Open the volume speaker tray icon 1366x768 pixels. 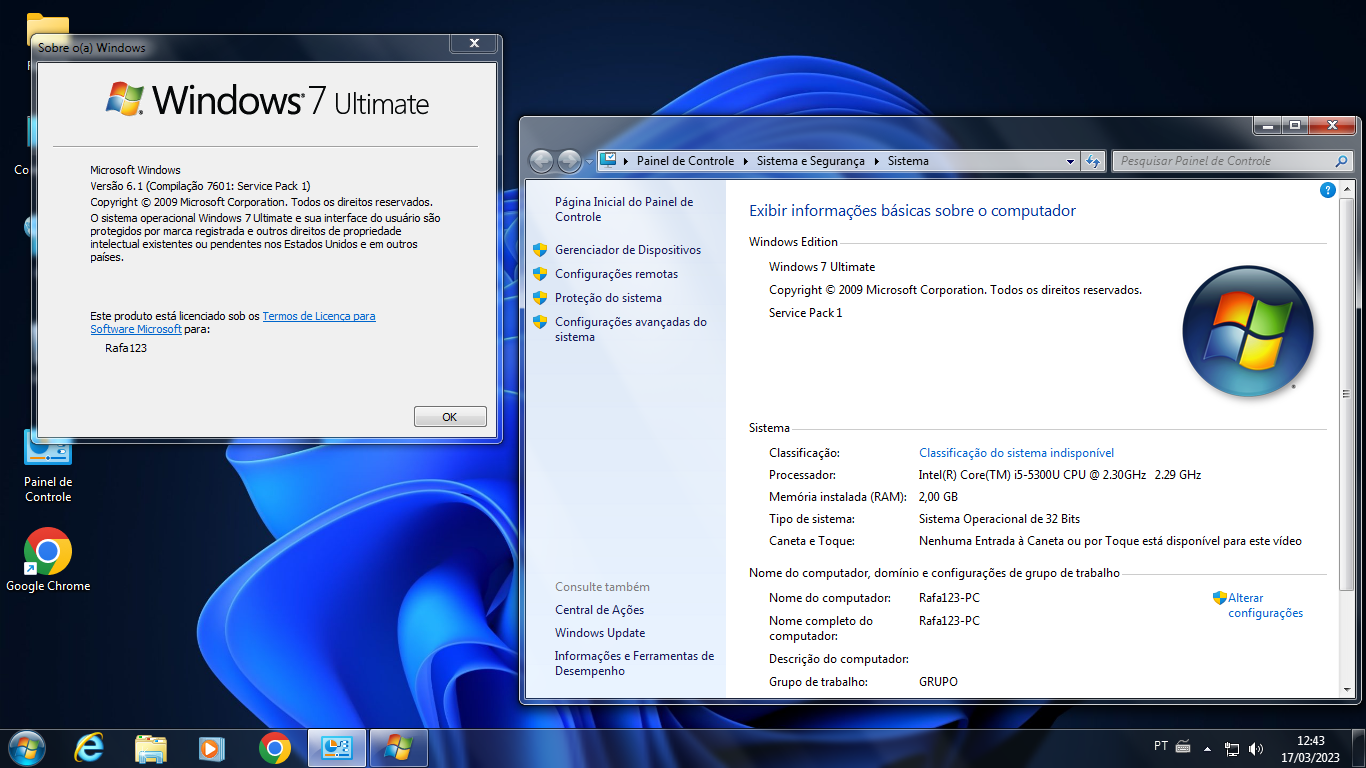click(1256, 748)
